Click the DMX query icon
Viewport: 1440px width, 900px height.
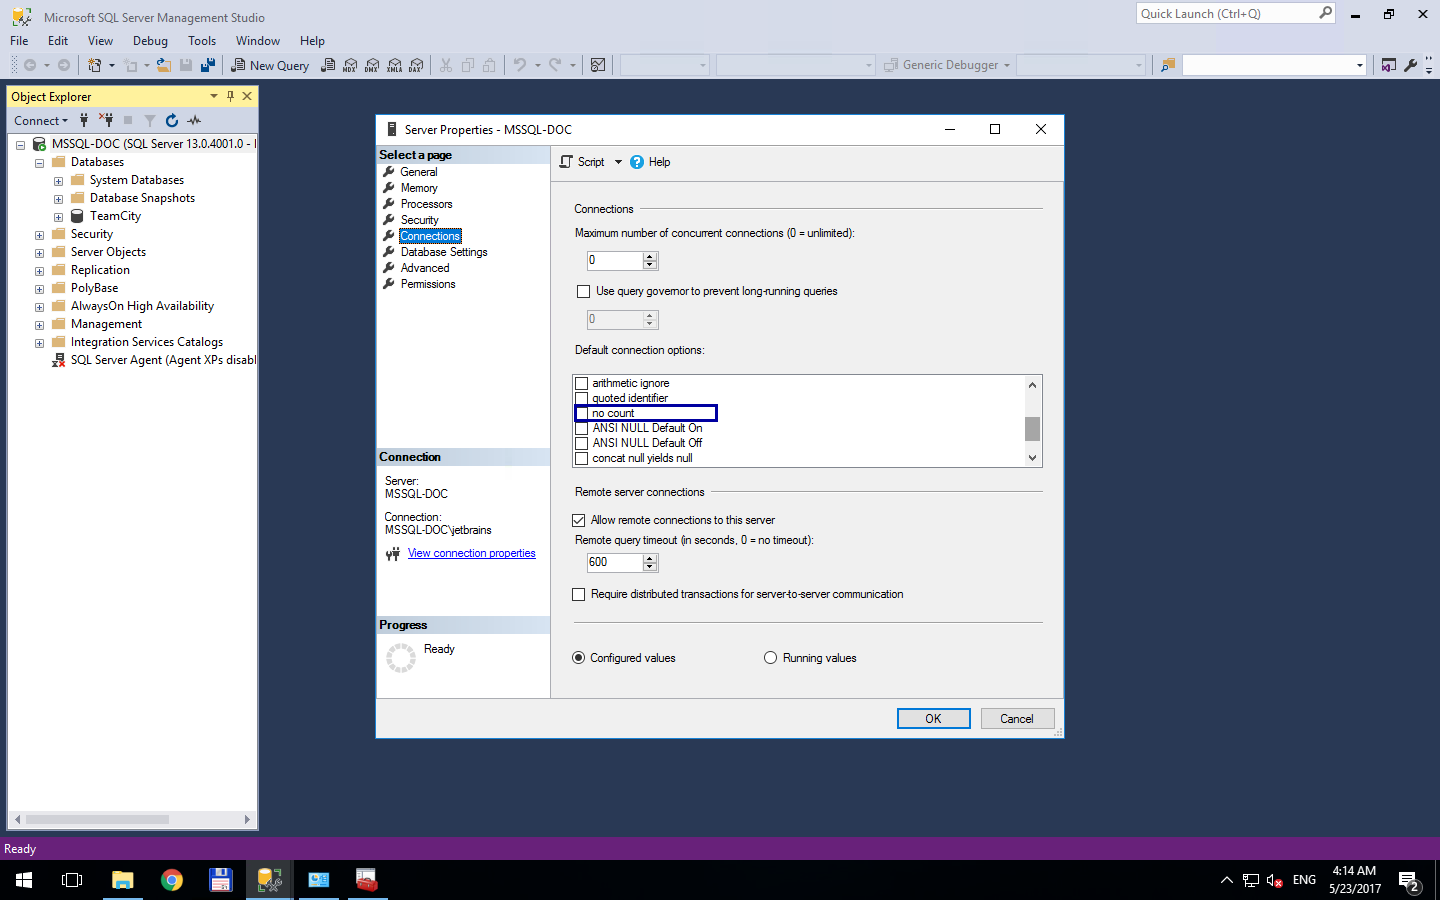(372, 65)
